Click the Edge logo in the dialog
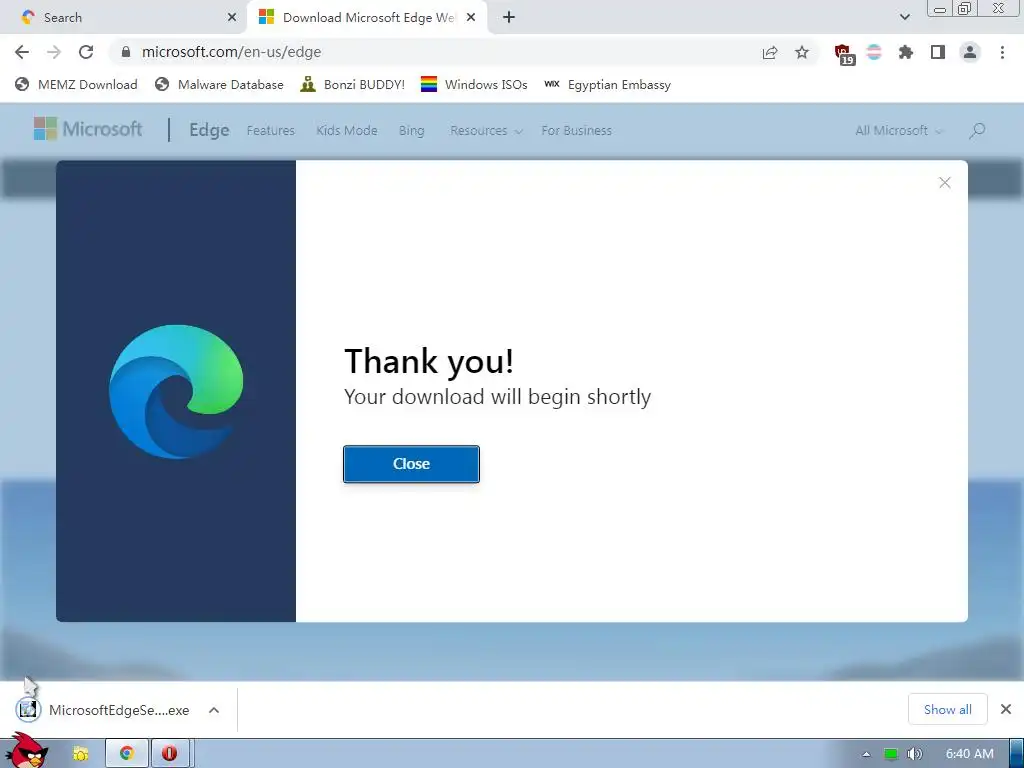Viewport: 1024px width, 768px height. 176,392
